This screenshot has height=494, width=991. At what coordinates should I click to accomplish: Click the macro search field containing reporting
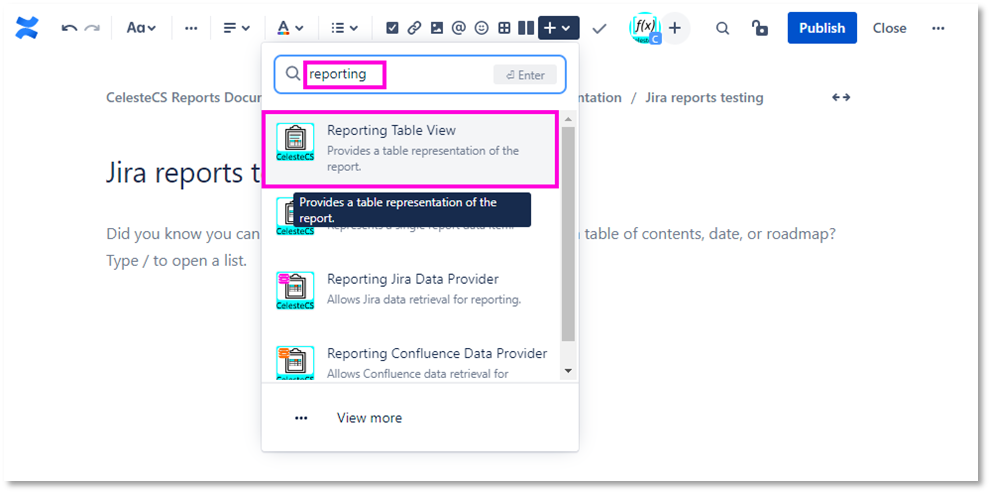coord(420,75)
